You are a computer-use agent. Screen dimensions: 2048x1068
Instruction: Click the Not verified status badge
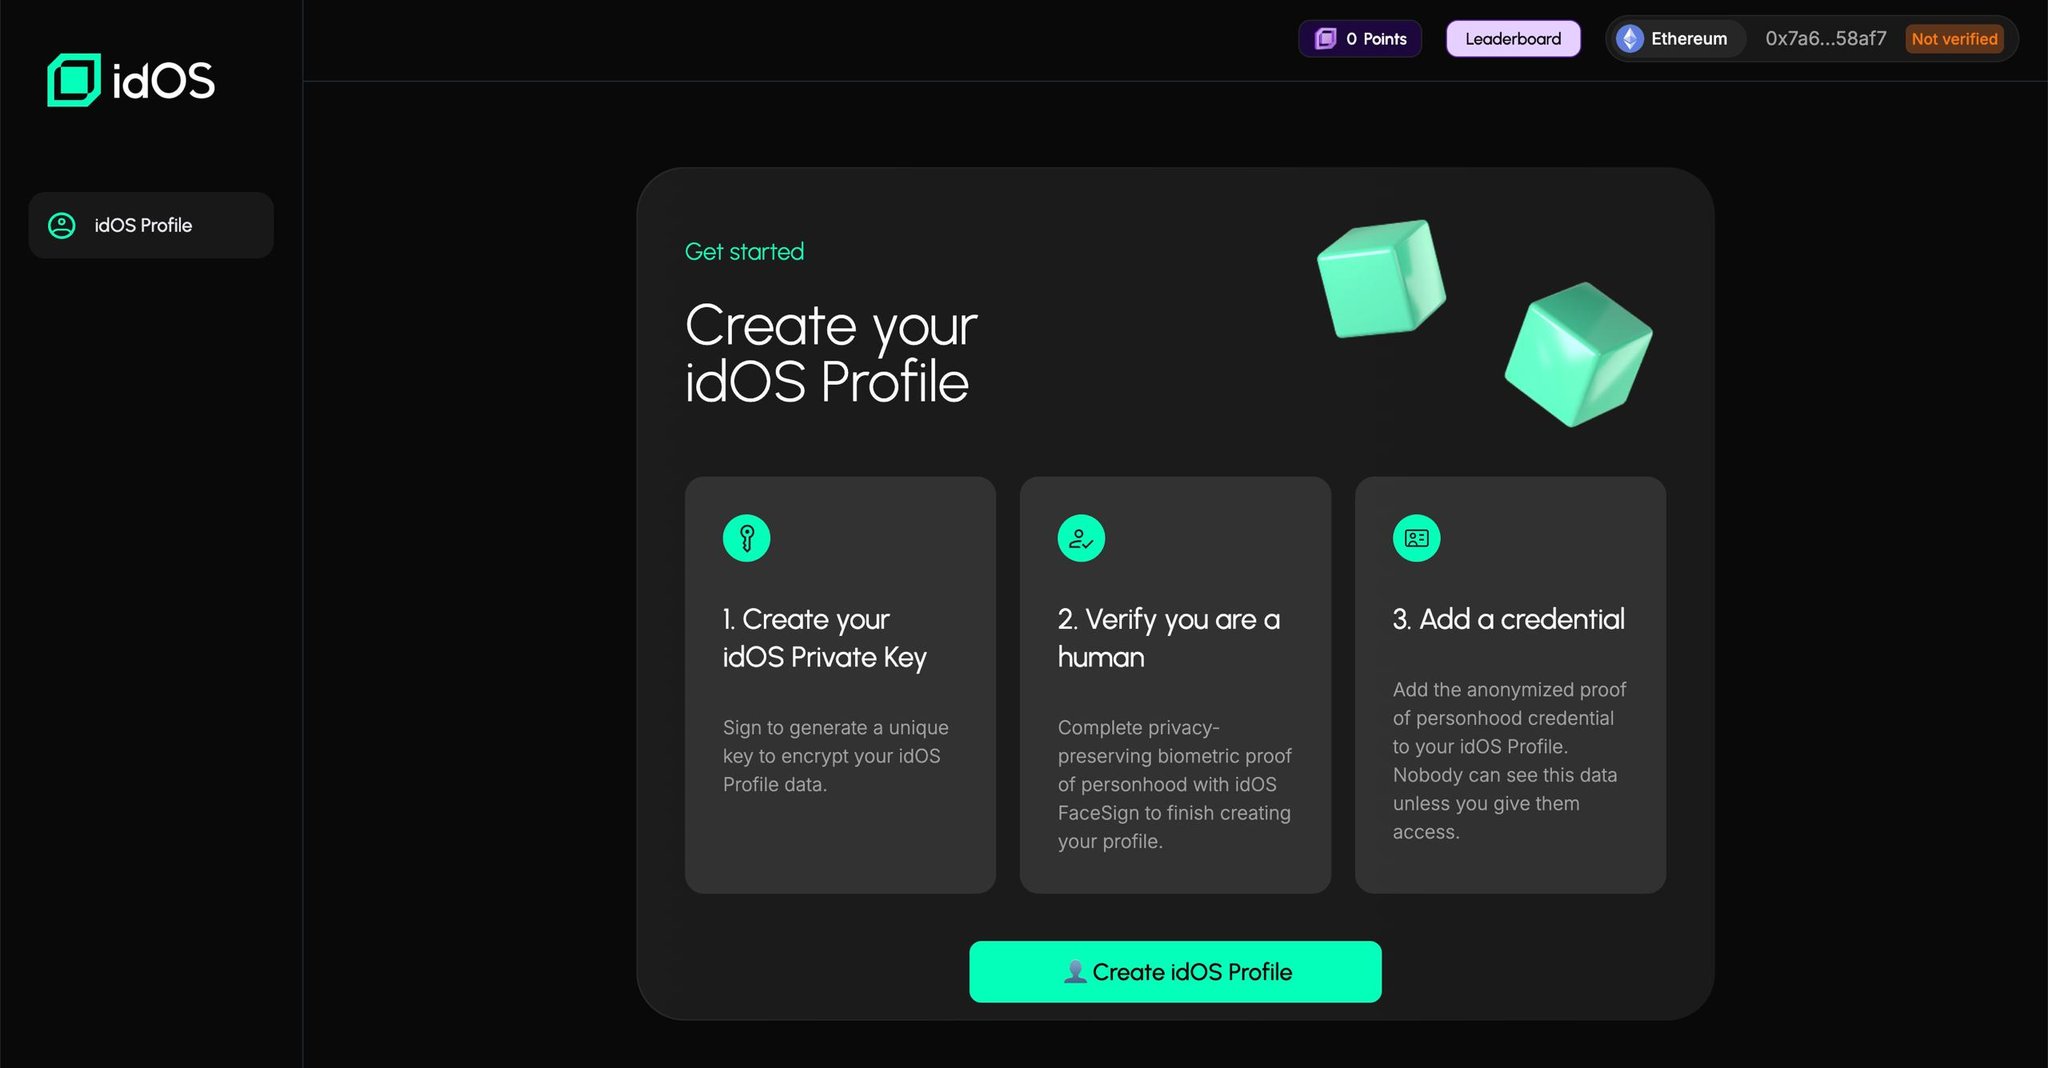coord(1954,39)
